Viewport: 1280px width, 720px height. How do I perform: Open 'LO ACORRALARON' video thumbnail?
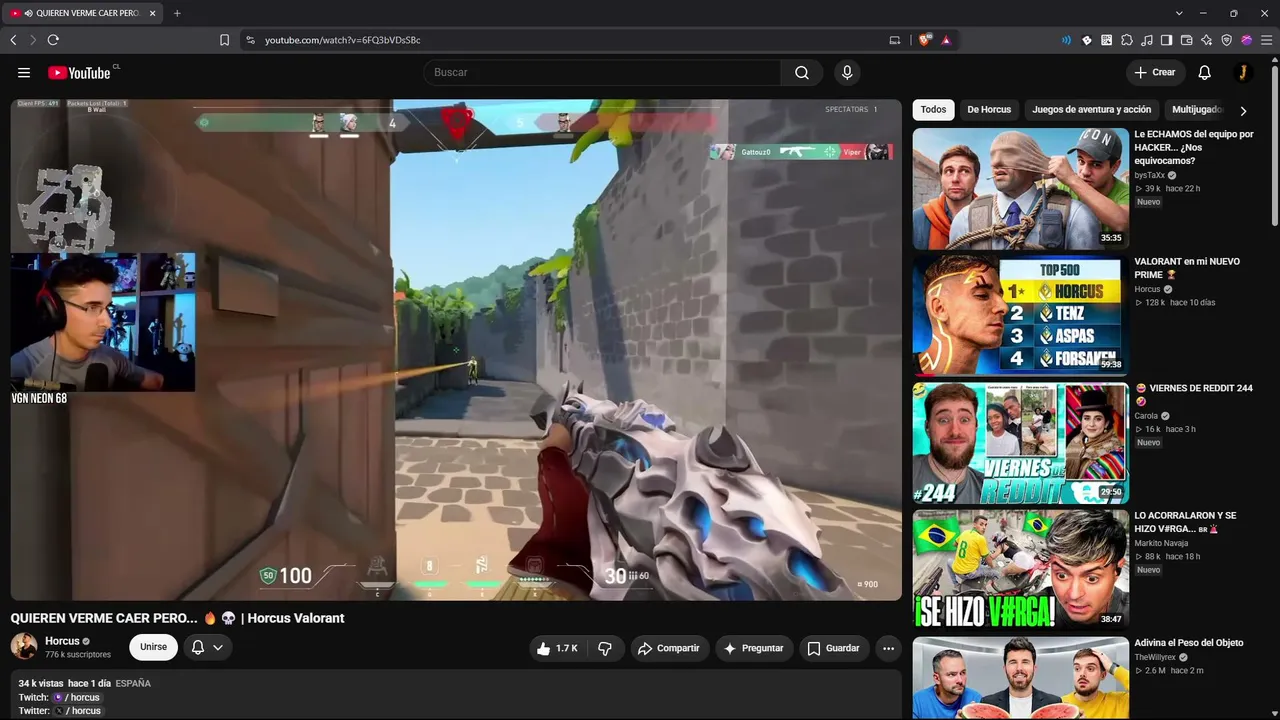pos(1020,570)
